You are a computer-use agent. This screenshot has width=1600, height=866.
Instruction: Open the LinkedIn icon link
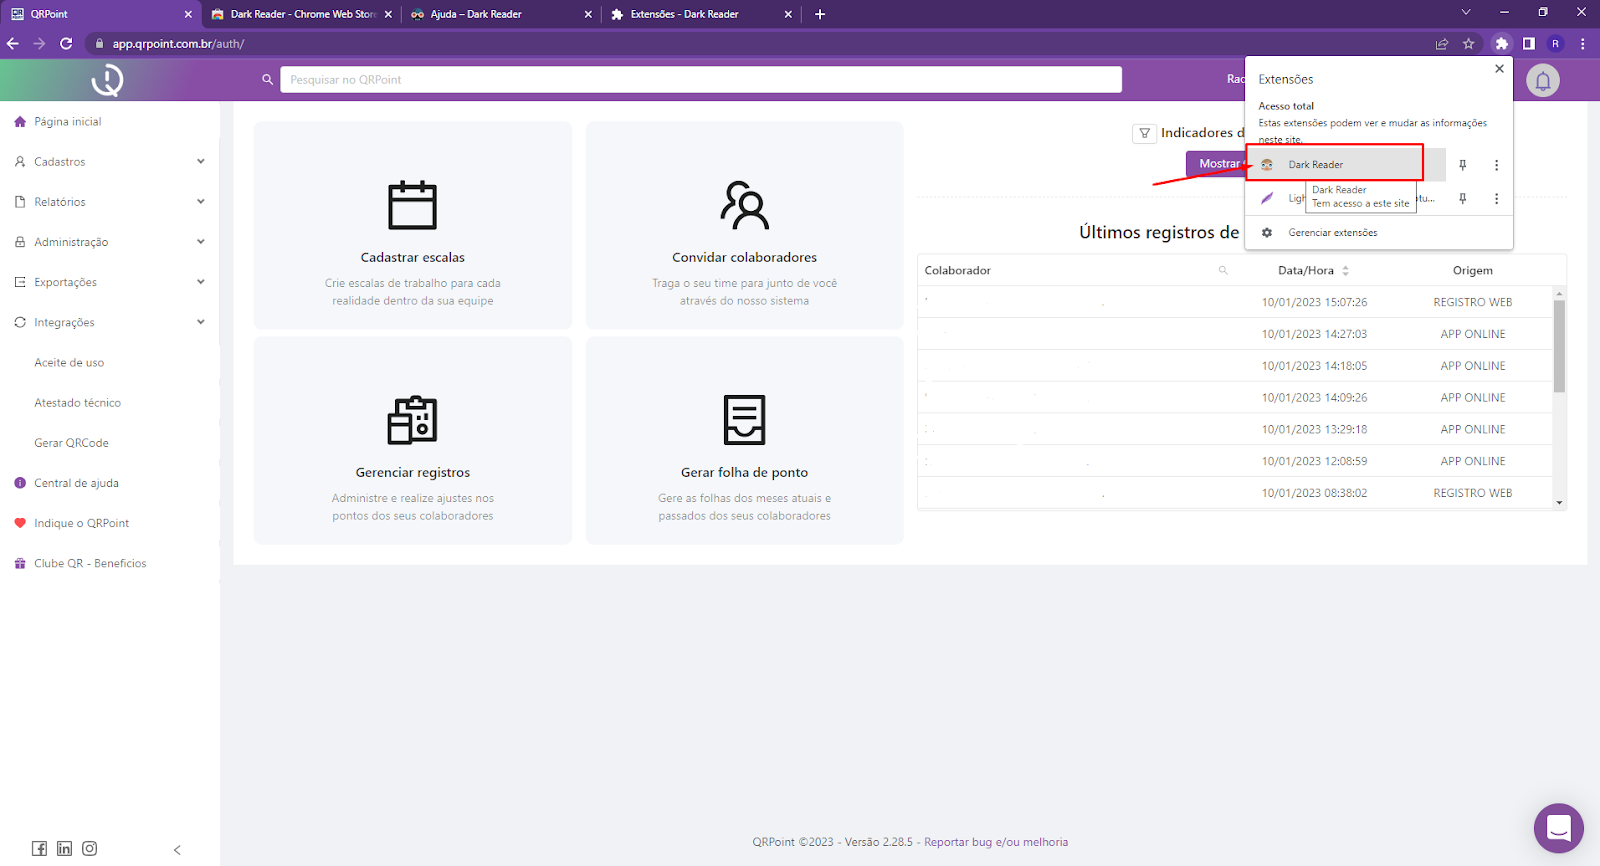[x=64, y=848]
